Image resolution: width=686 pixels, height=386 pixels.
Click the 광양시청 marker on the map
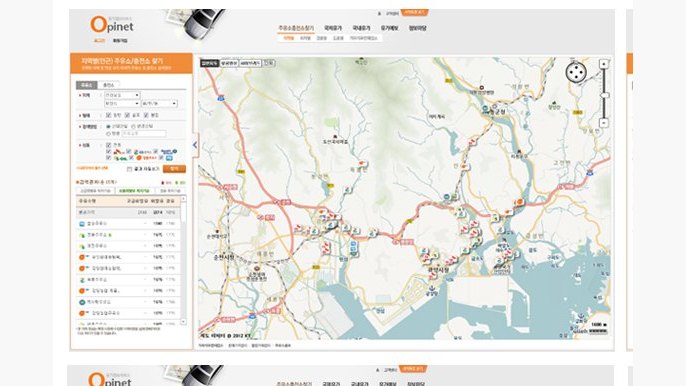(x=438, y=270)
